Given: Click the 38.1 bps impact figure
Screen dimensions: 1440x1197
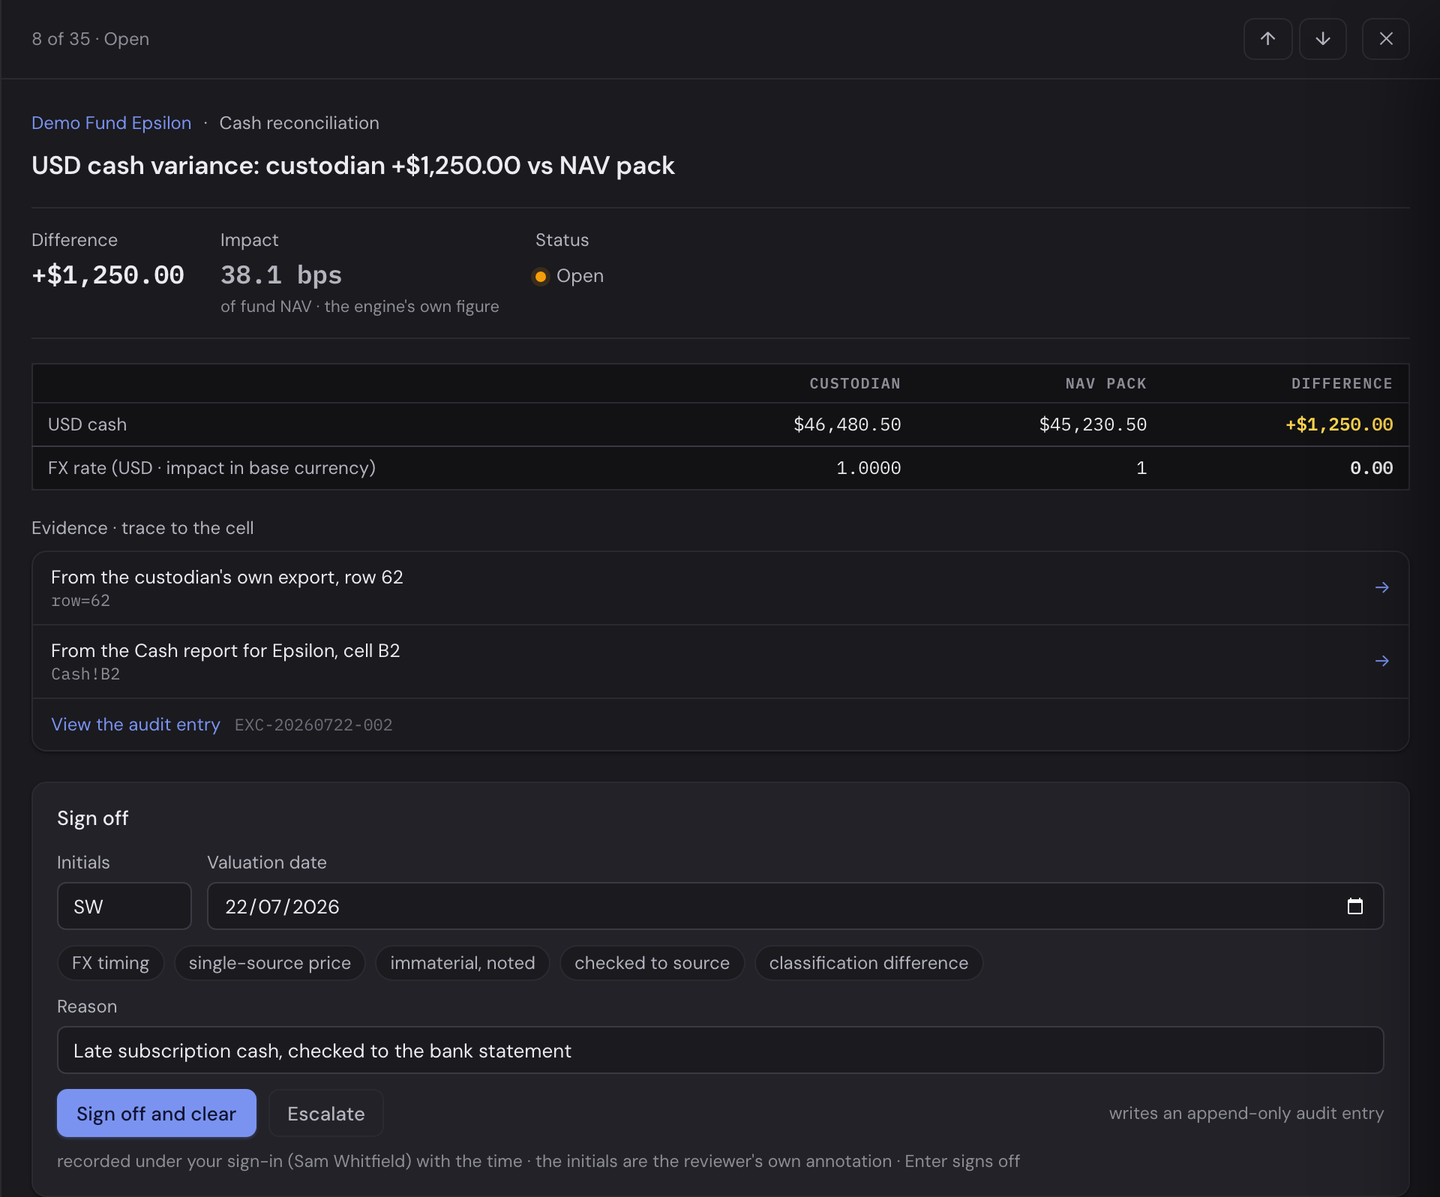Looking at the screenshot, I should point(281,275).
